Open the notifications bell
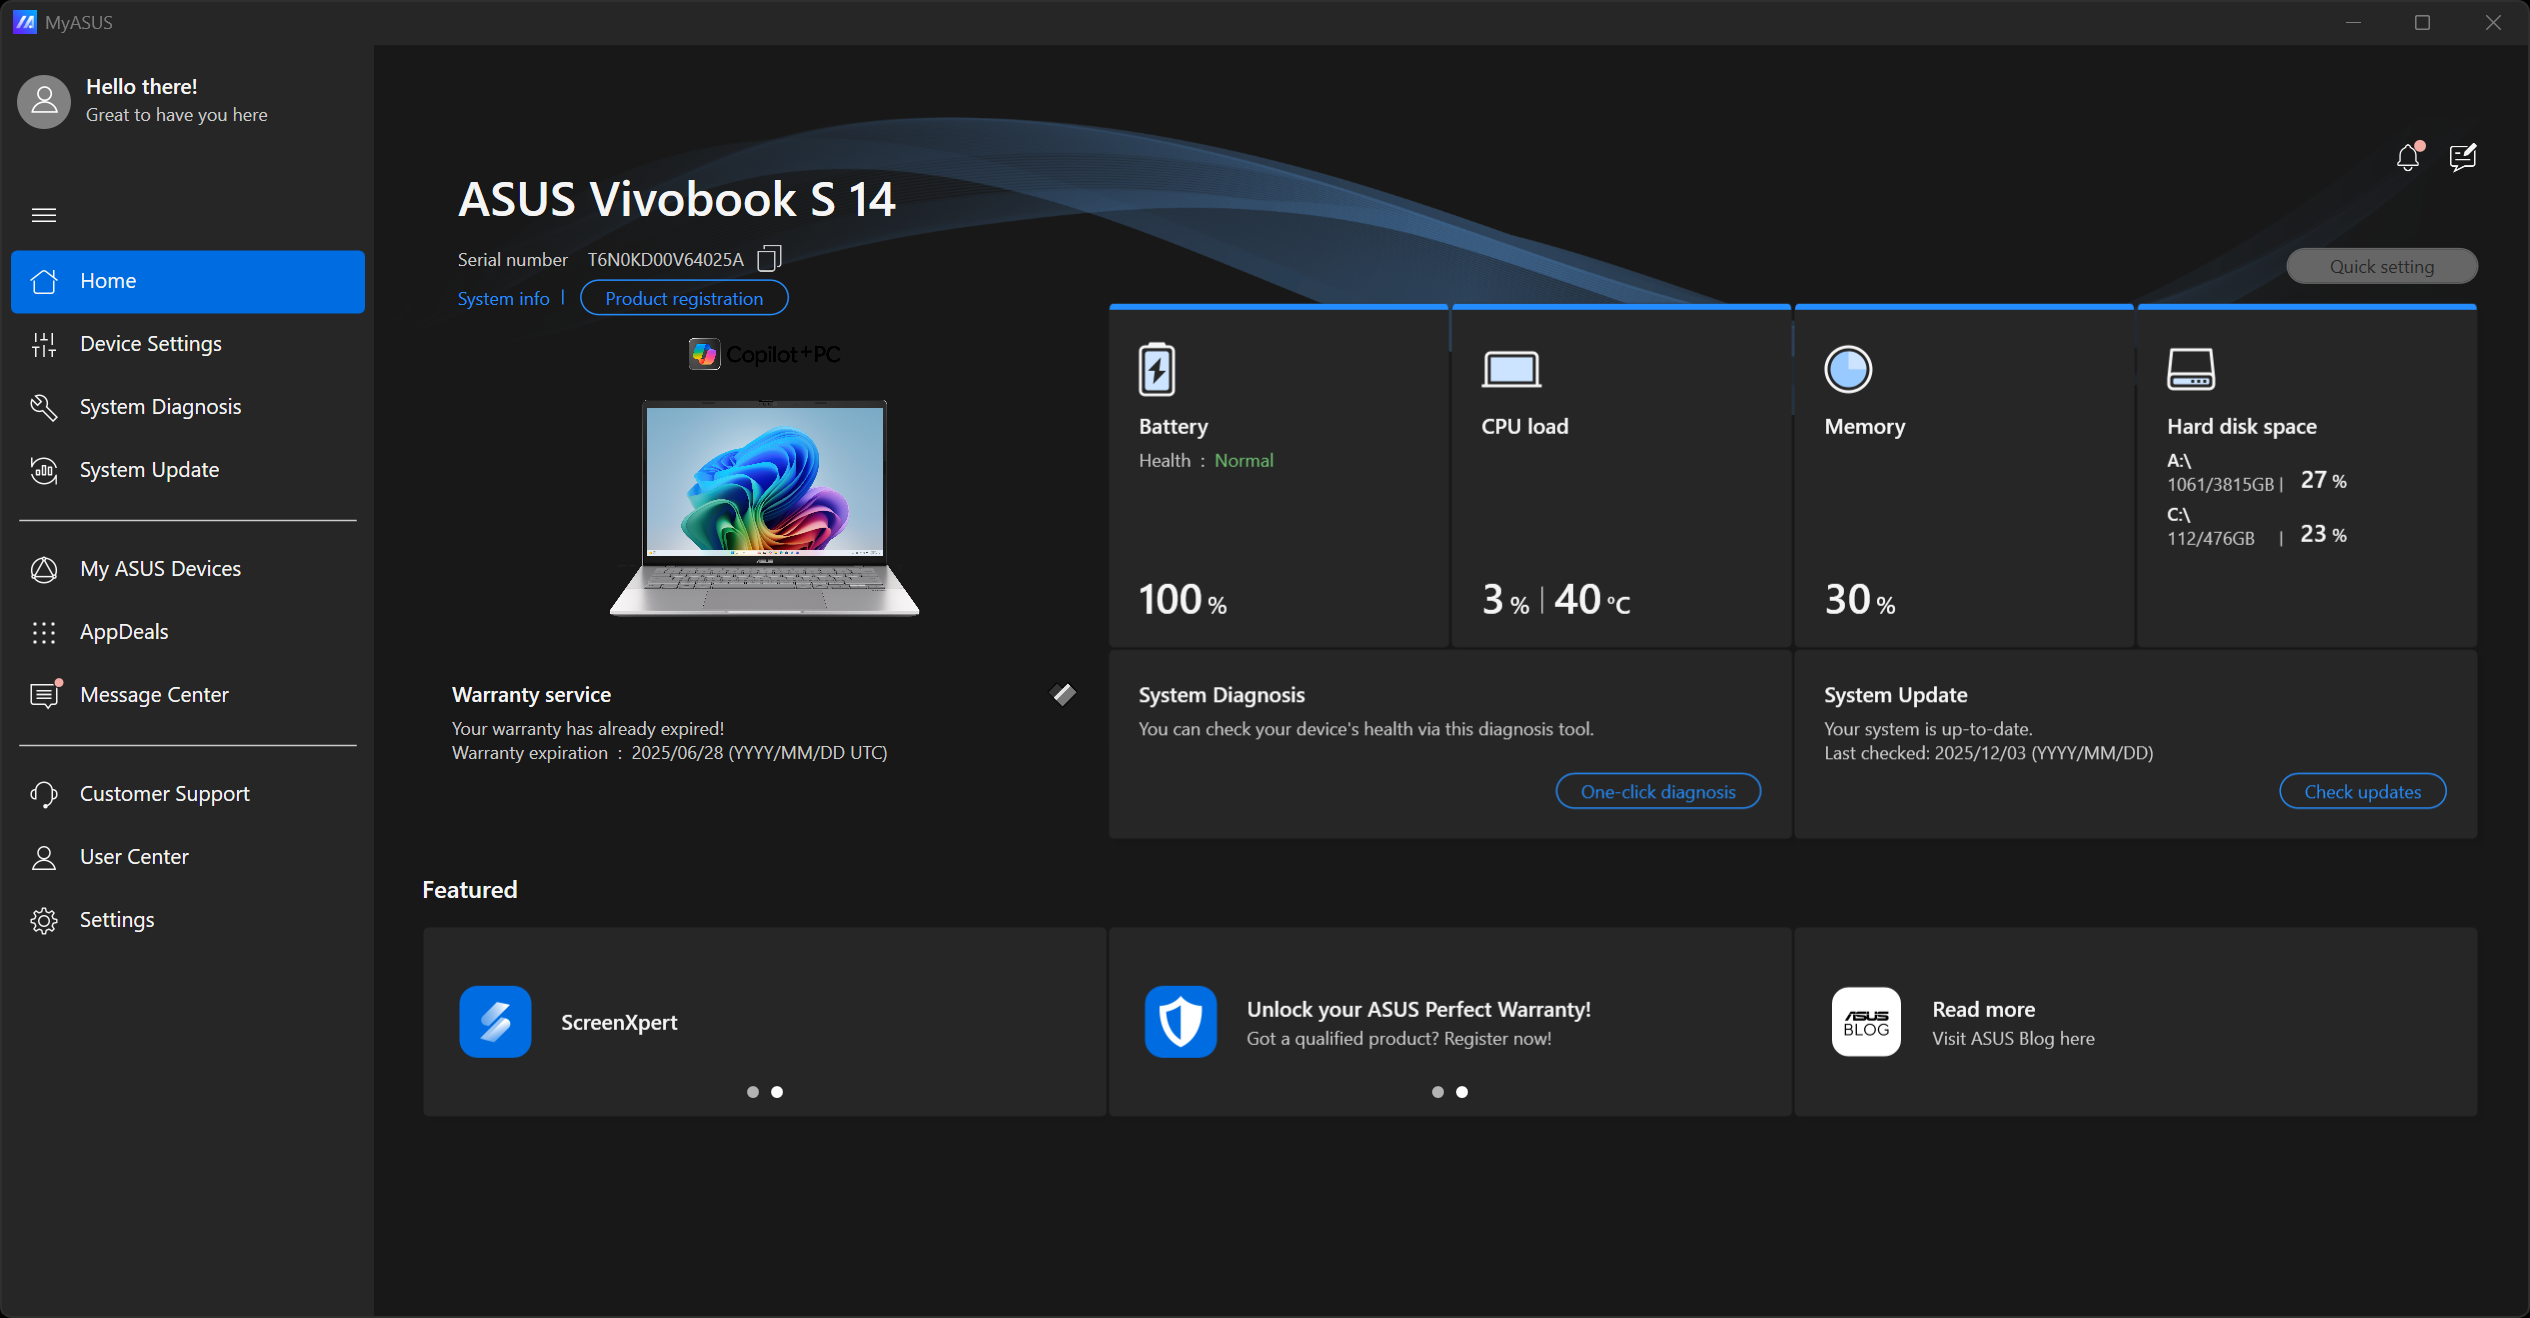This screenshot has height=1318, width=2530. point(2408,158)
